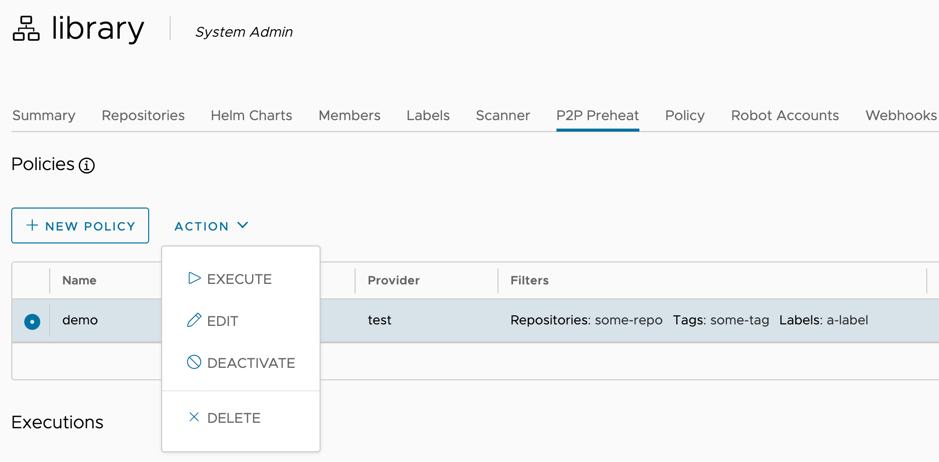This screenshot has height=462, width=939.
Task: Click the Edit pencil icon
Action: pyautogui.click(x=194, y=321)
